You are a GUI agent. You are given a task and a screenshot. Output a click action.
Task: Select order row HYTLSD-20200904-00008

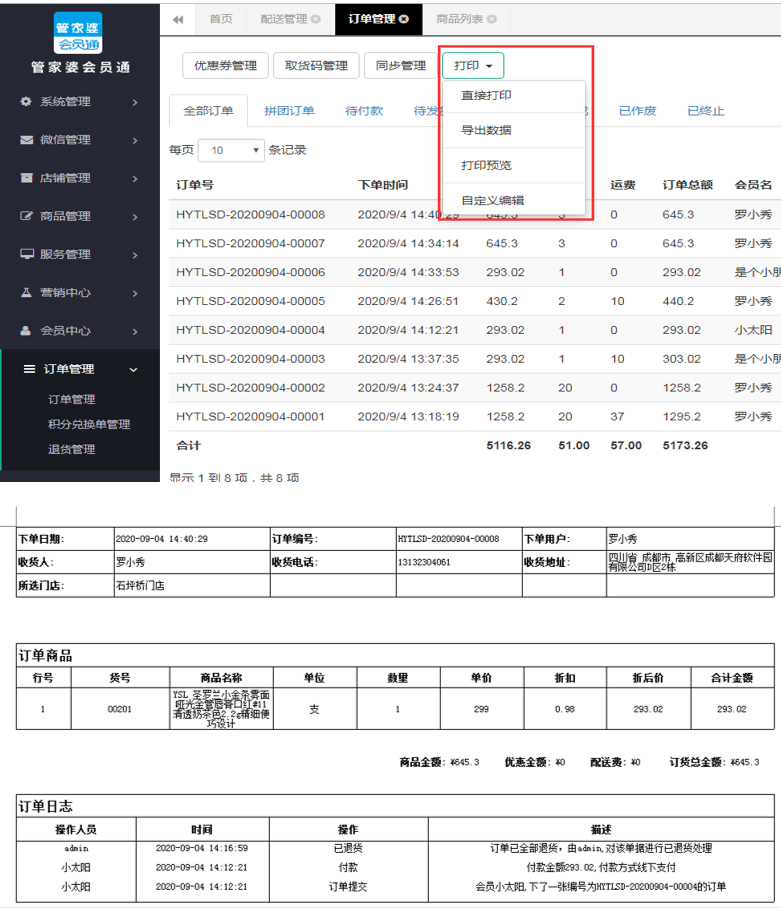click(475, 215)
